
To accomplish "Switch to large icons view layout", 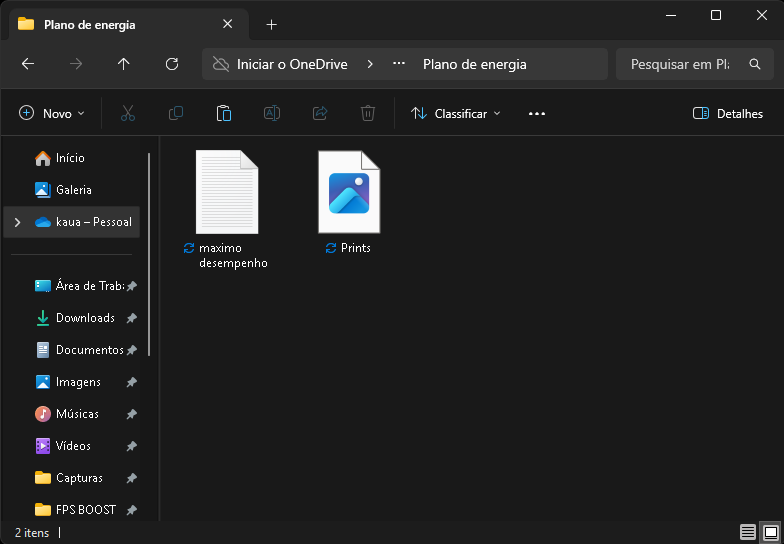I will pyautogui.click(x=770, y=532).
